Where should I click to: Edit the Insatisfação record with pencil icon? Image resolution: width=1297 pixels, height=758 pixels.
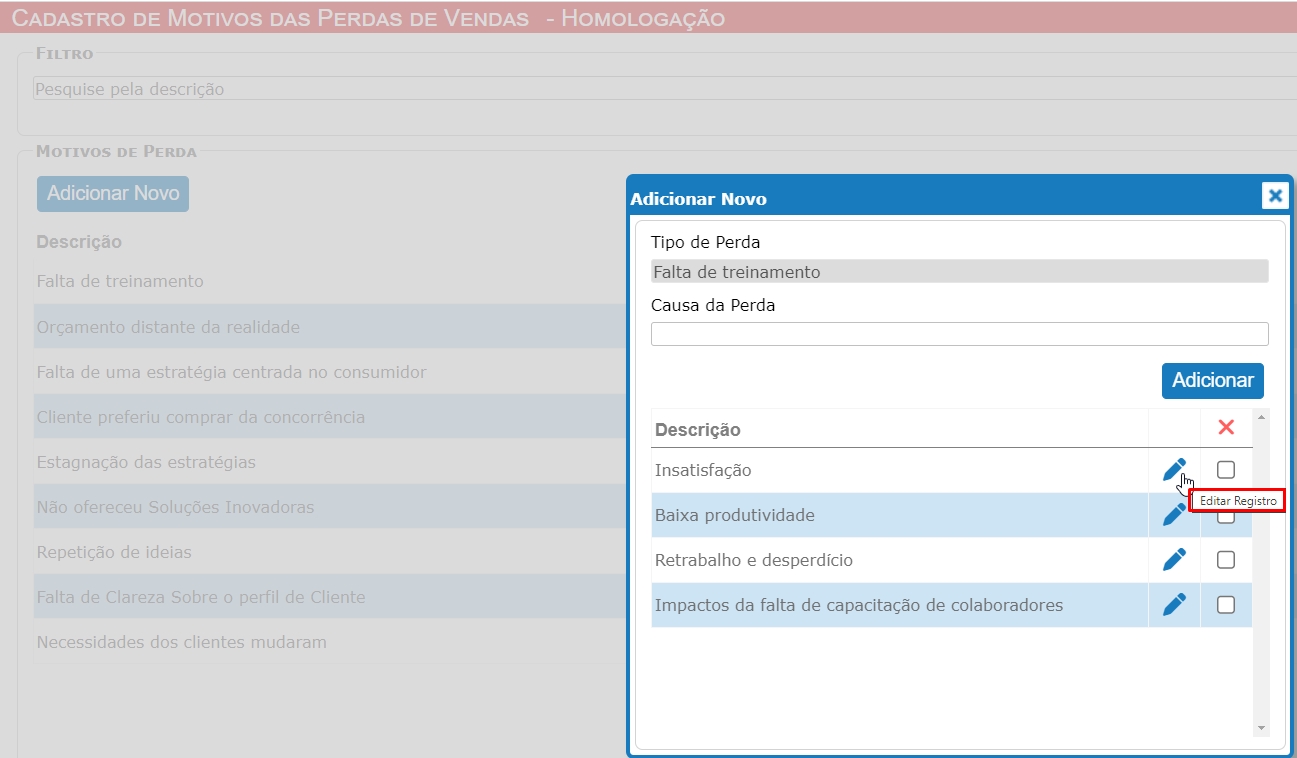pyautogui.click(x=1174, y=470)
